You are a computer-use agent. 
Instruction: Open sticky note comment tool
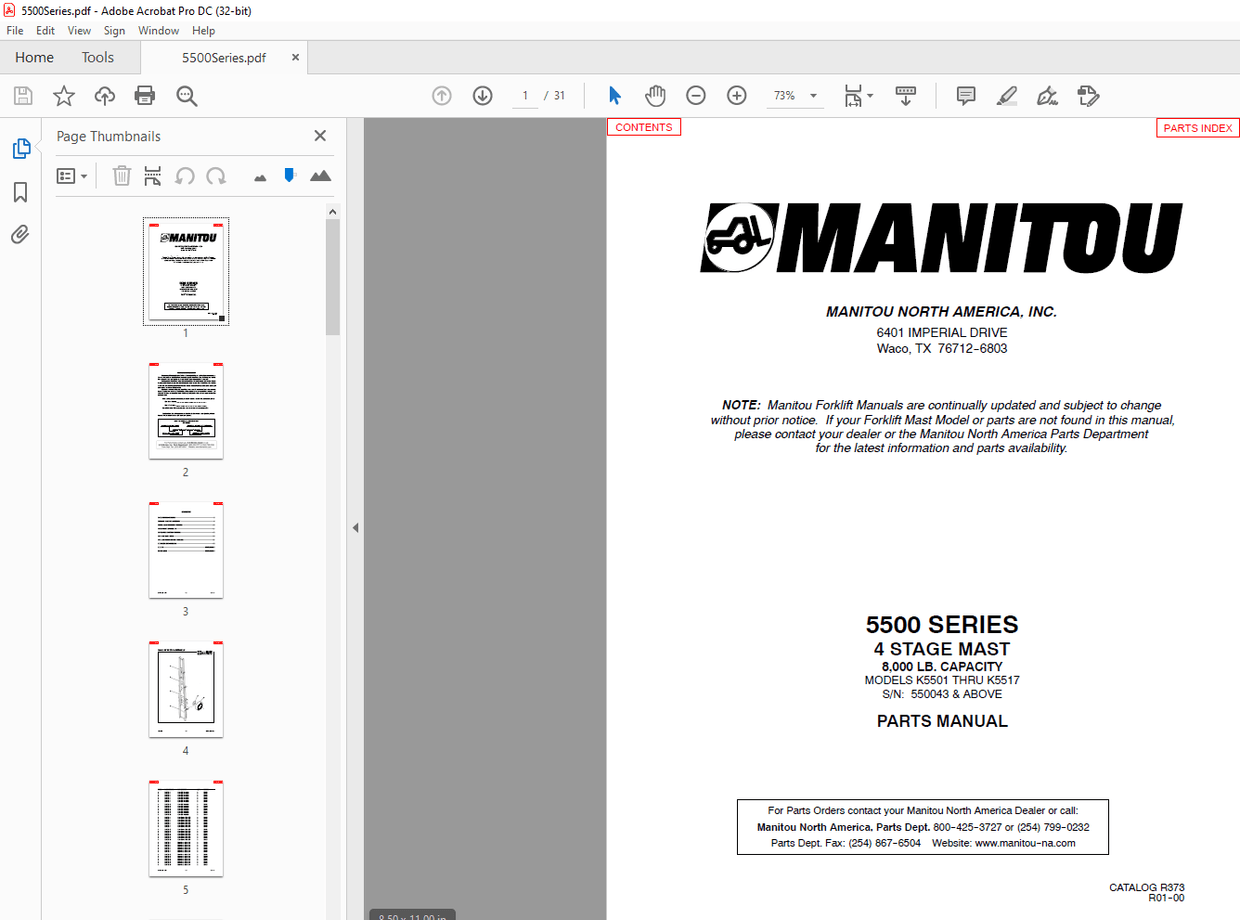coord(965,95)
